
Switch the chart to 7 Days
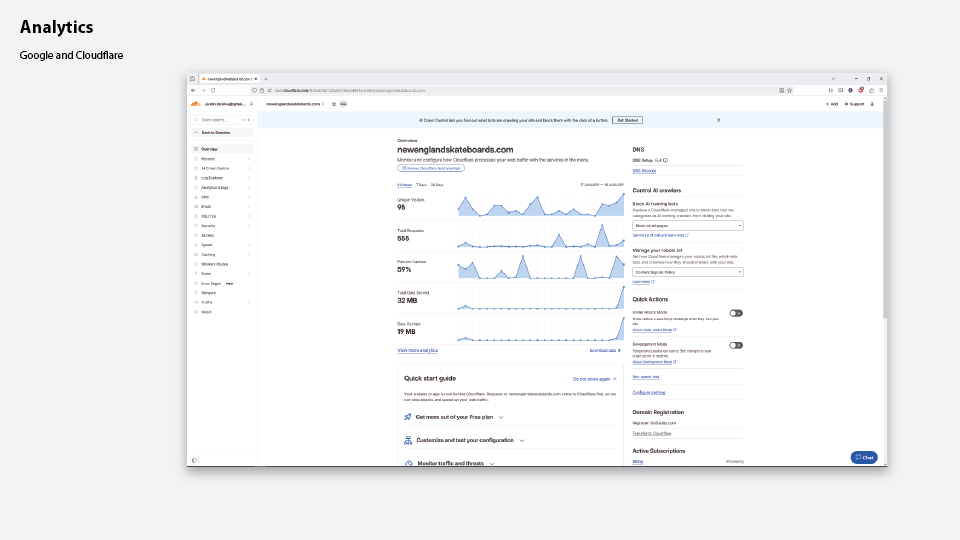click(x=421, y=185)
